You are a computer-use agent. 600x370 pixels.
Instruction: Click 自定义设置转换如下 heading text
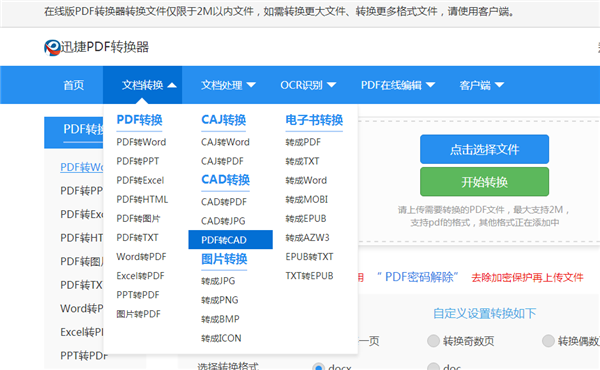(x=484, y=313)
